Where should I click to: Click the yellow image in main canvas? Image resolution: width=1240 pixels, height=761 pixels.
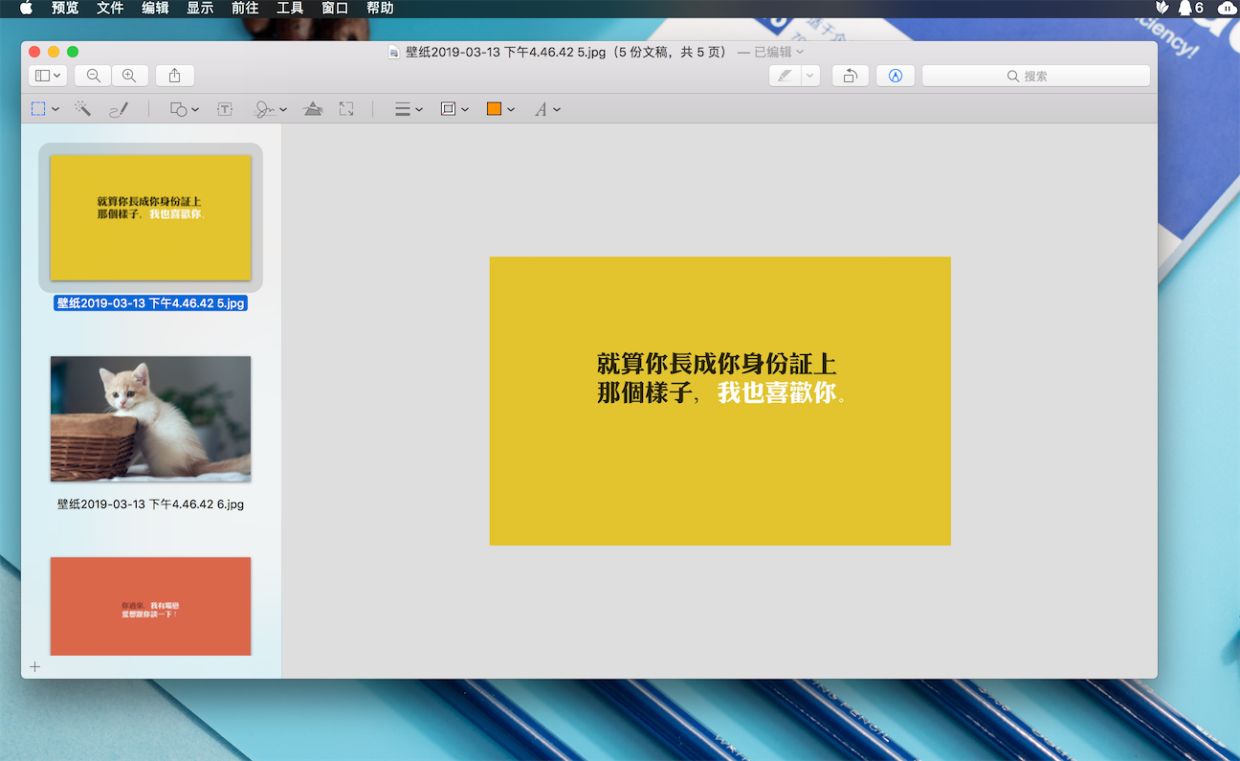720,401
